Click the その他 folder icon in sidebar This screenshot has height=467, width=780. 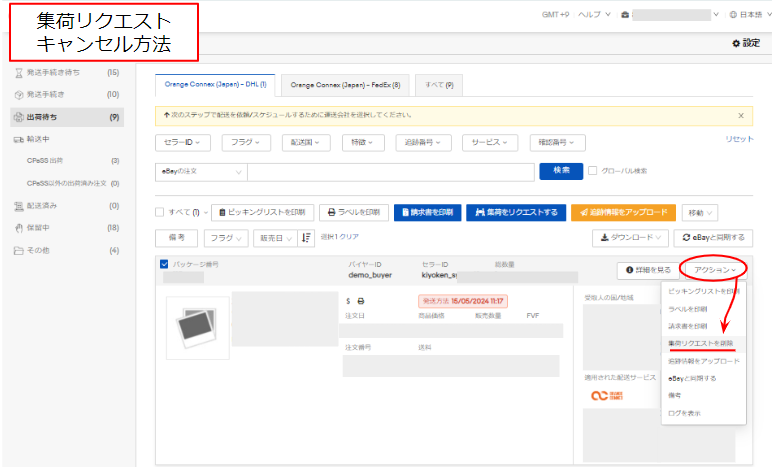pyautogui.click(x=18, y=250)
